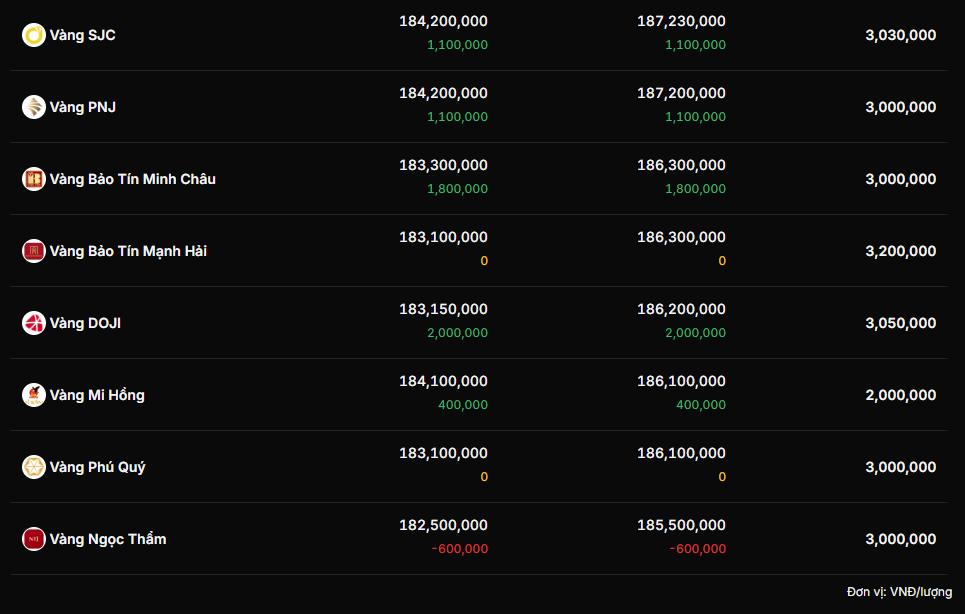965x614 pixels.
Task: Open the Vàng SJC name link
Action: click(83, 35)
